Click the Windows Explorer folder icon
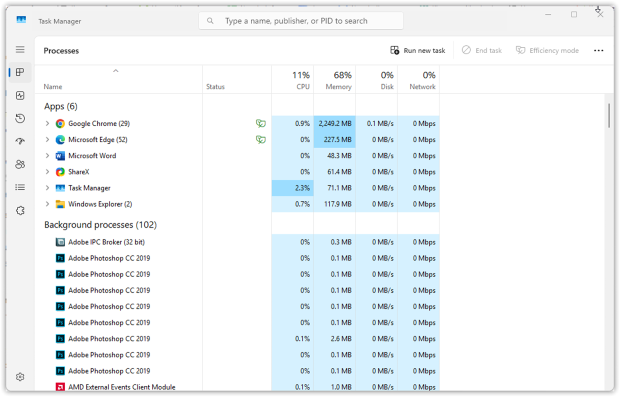The width and height of the screenshot is (620, 397). (x=60, y=204)
